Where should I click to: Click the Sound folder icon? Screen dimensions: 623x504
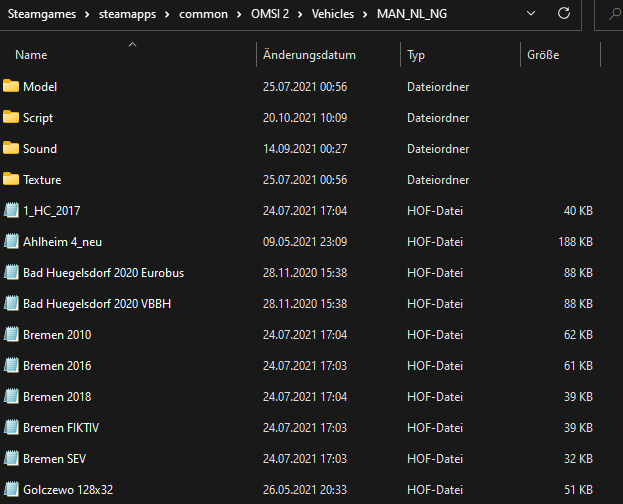click(x=11, y=148)
